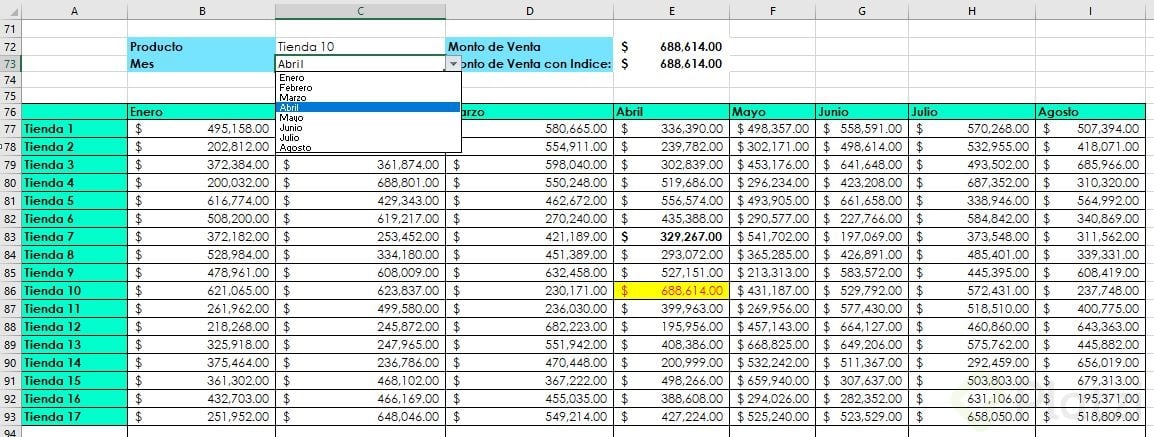Select cell with 558,591.00
This screenshot has height=437, width=1154.
[862, 129]
